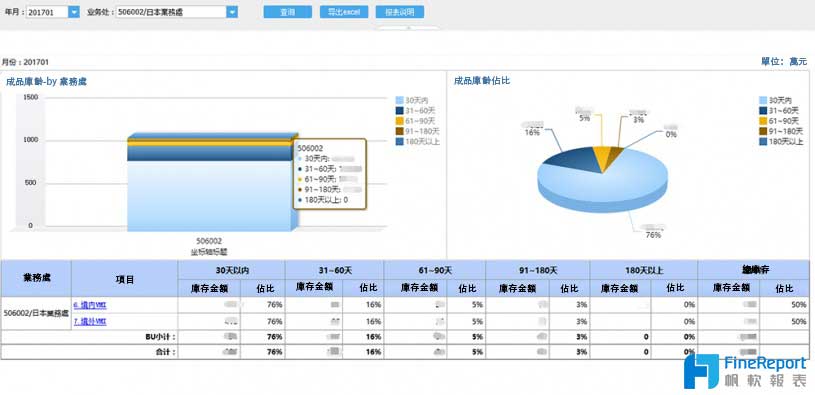Click the 項目 column header
The width and height of the screenshot is (815, 395).
(x=125, y=279)
